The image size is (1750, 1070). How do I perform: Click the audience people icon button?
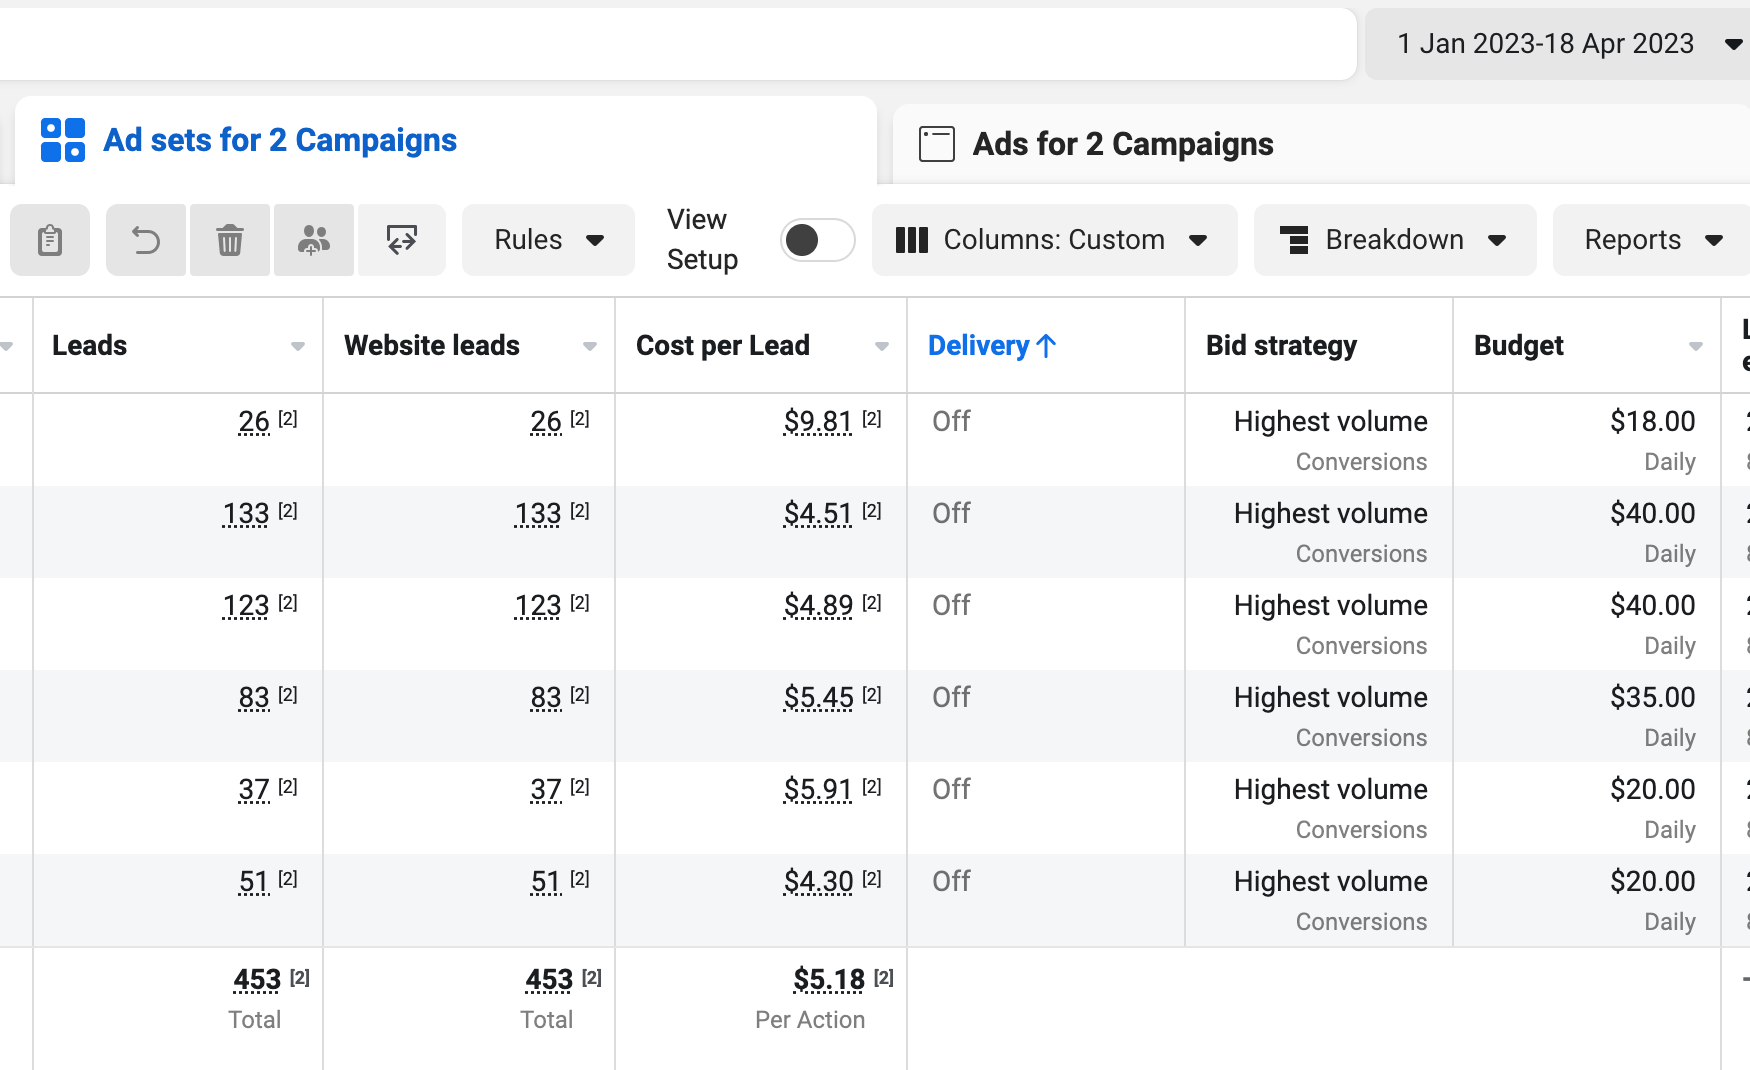click(x=314, y=240)
